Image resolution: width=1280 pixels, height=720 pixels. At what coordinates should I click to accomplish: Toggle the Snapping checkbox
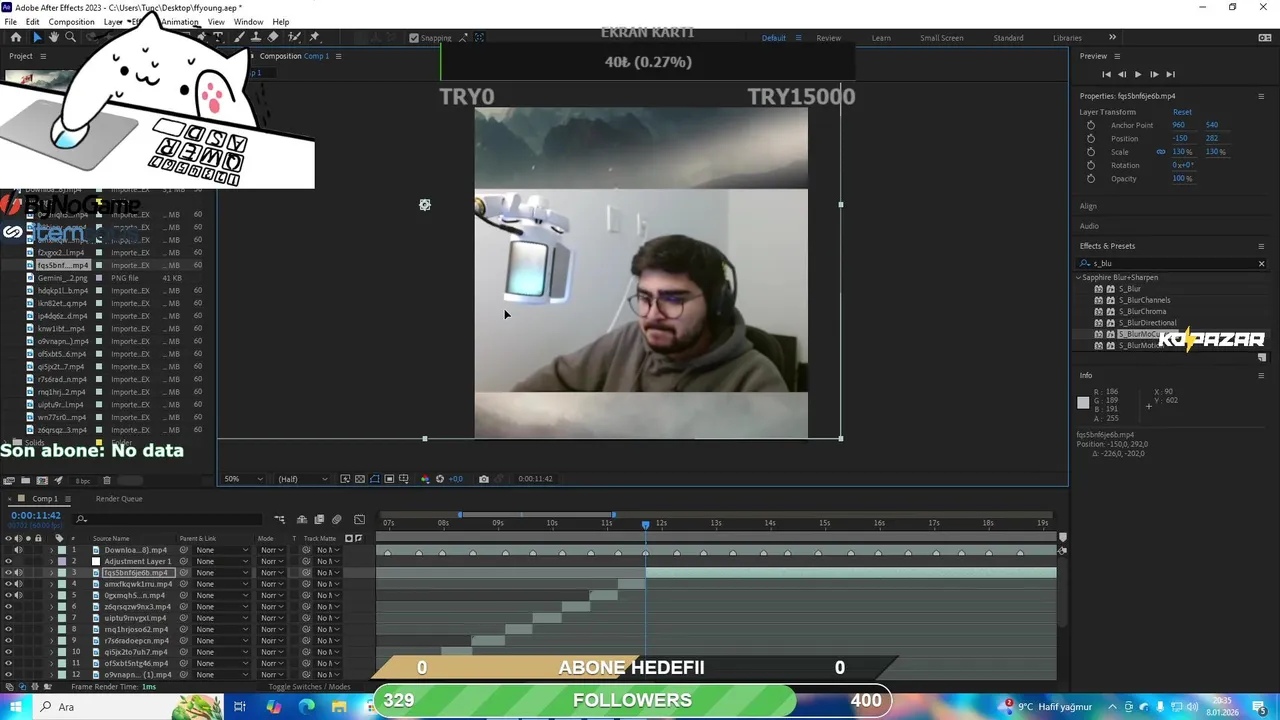coord(414,38)
